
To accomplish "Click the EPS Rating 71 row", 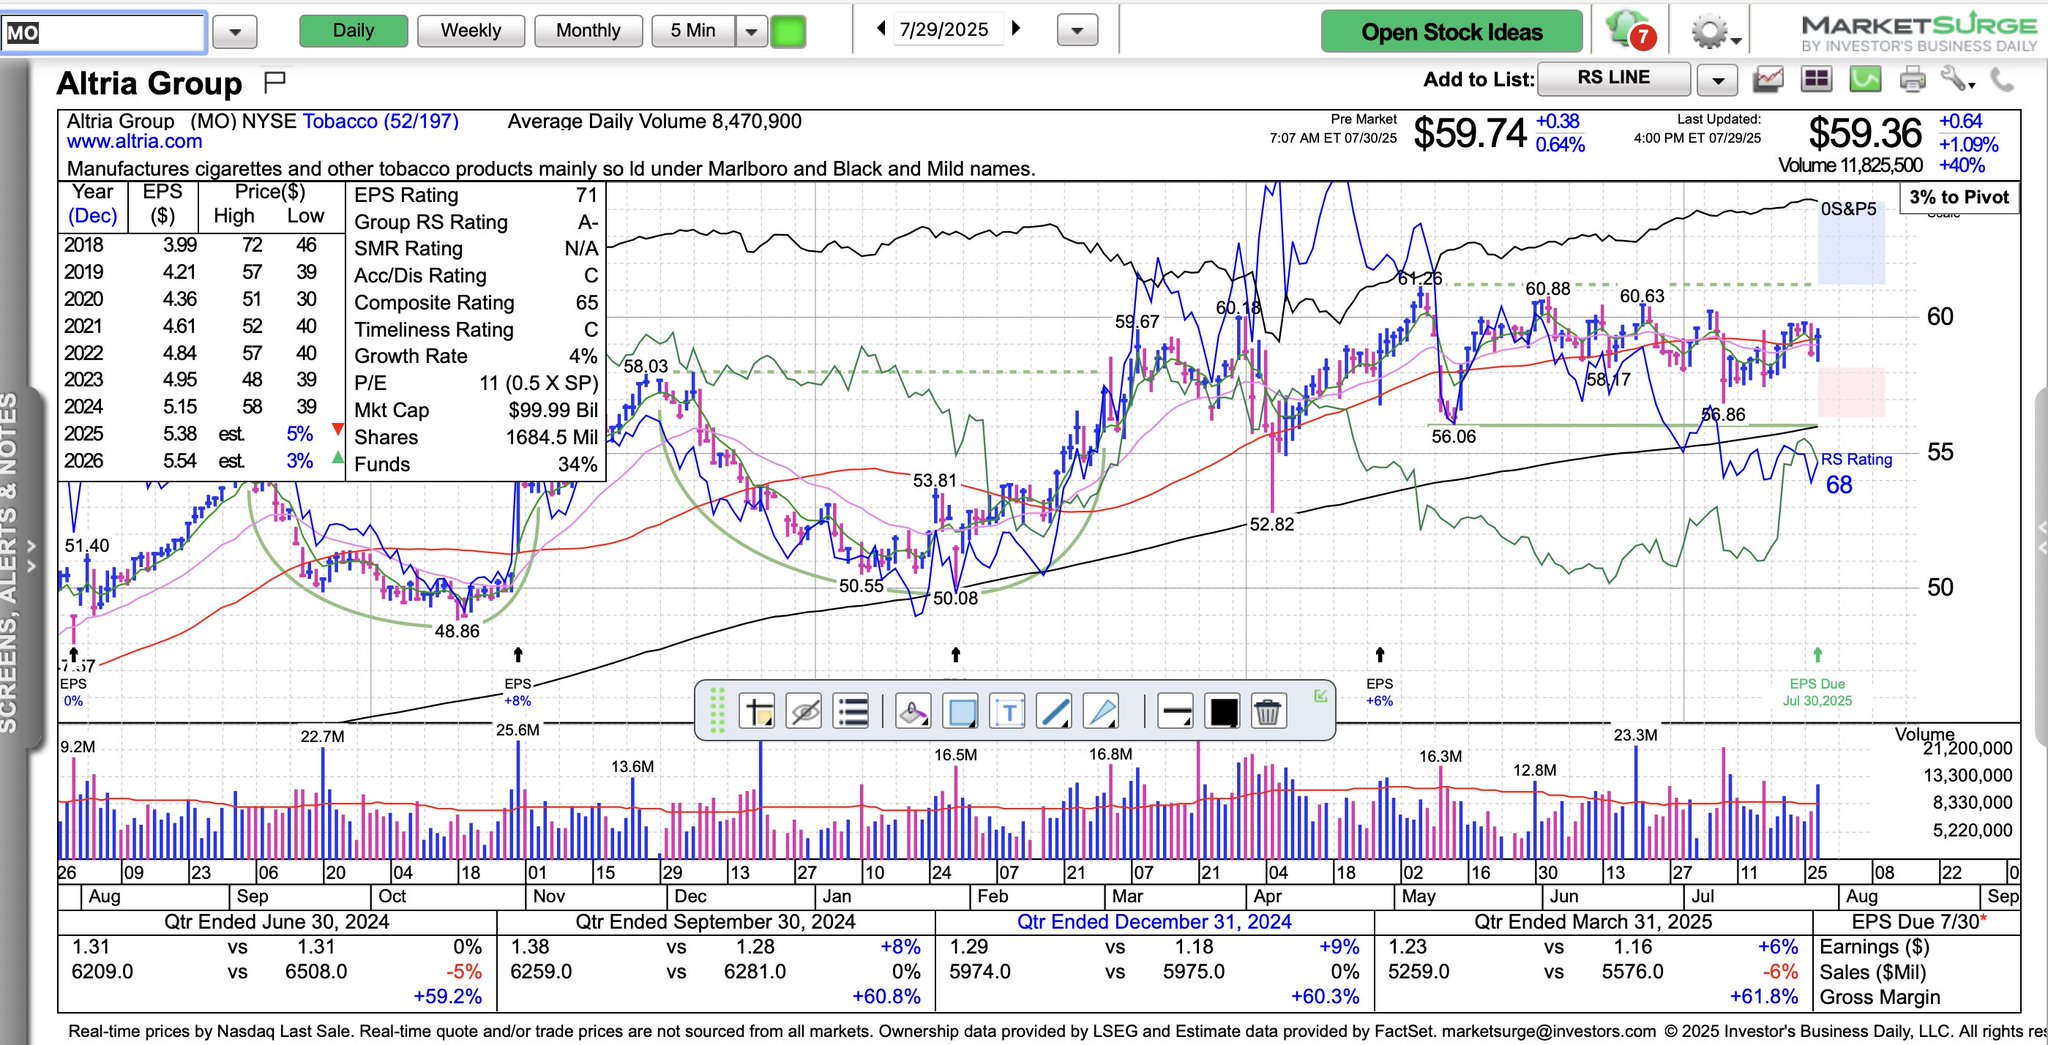I will (476, 195).
